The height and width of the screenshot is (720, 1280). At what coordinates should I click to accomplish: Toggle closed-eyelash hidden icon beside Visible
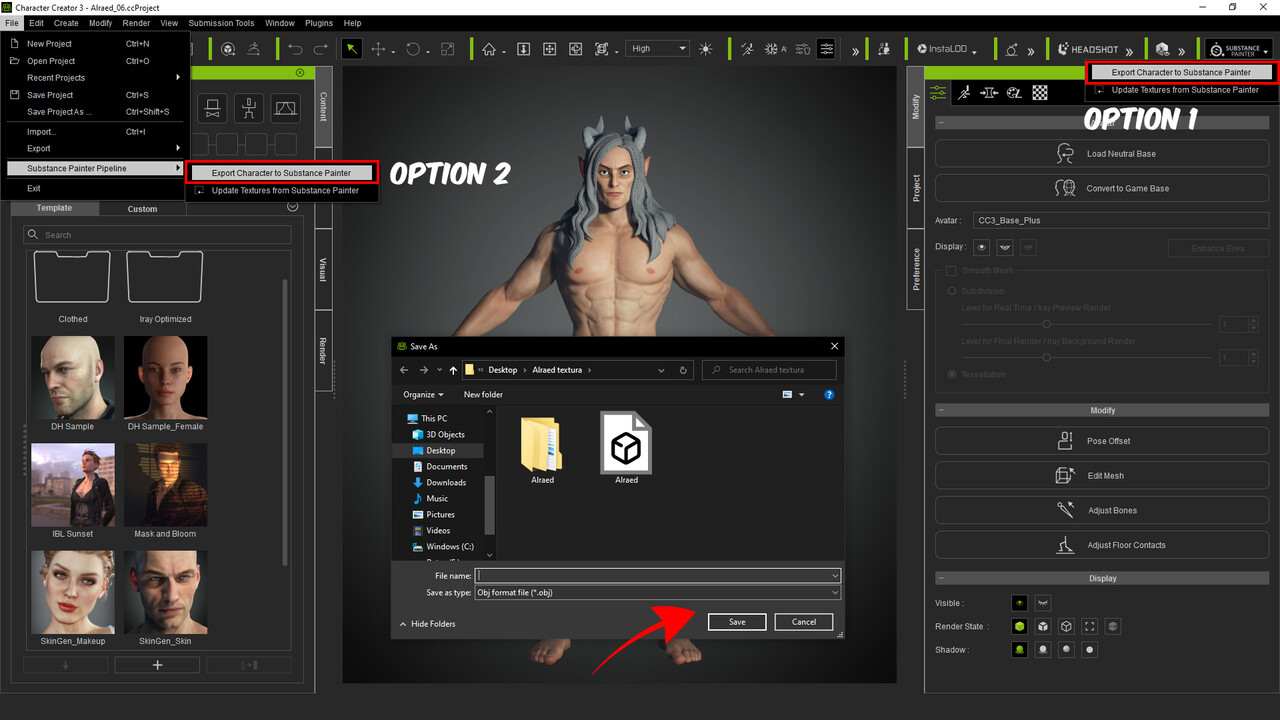tap(1043, 603)
